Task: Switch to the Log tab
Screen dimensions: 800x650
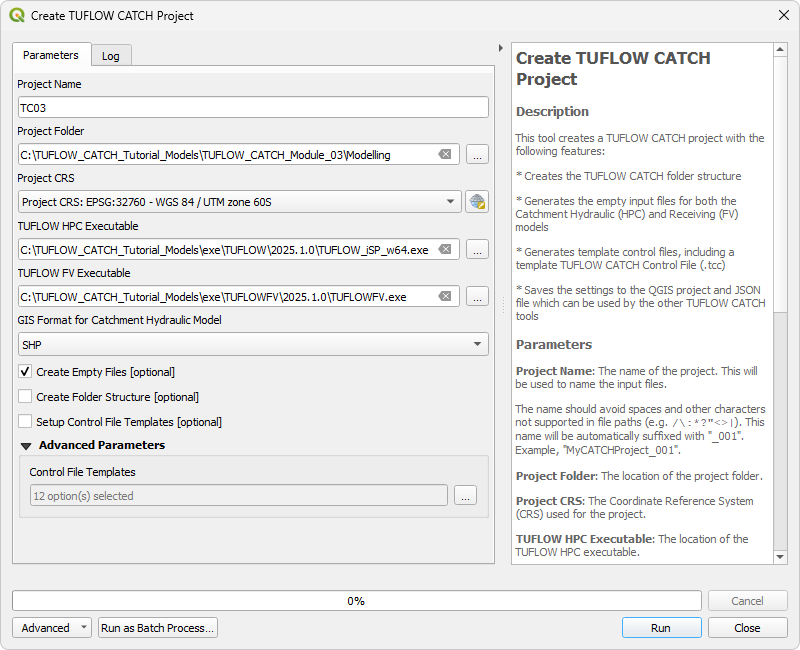Action: point(111,56)
